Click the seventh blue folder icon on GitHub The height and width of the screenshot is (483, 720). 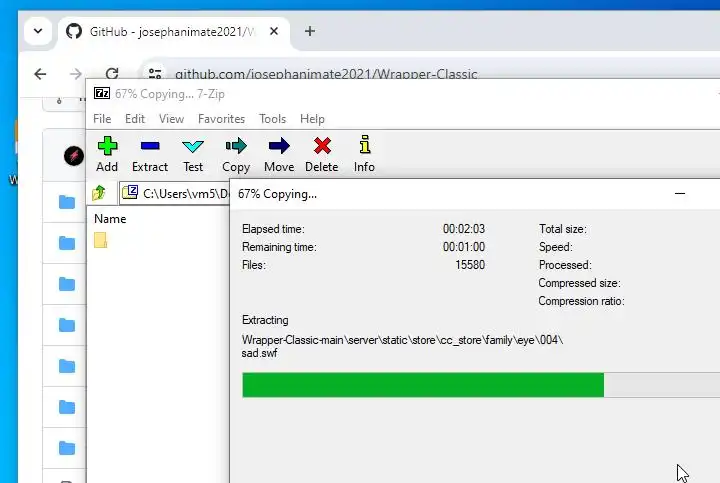(67, 448)
